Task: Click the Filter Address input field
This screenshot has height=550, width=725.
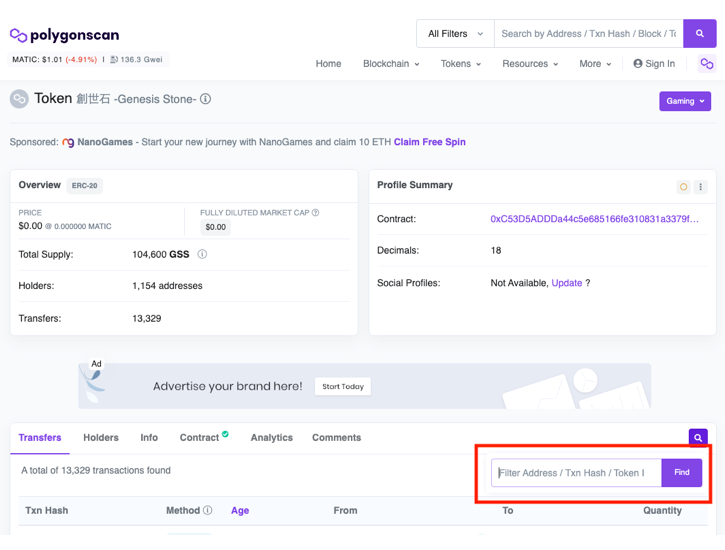Action: coord(577,473)
